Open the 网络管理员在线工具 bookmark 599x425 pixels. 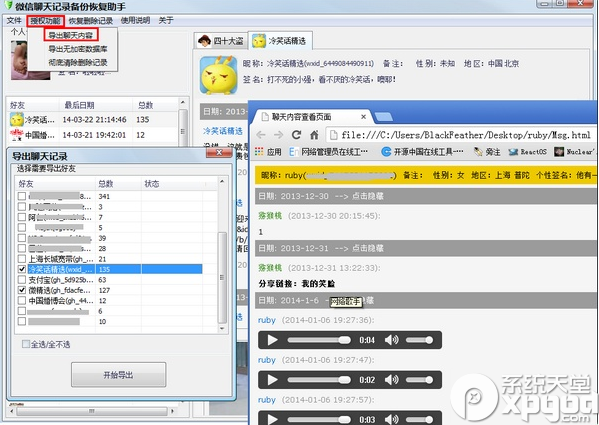tap(329, 152)
